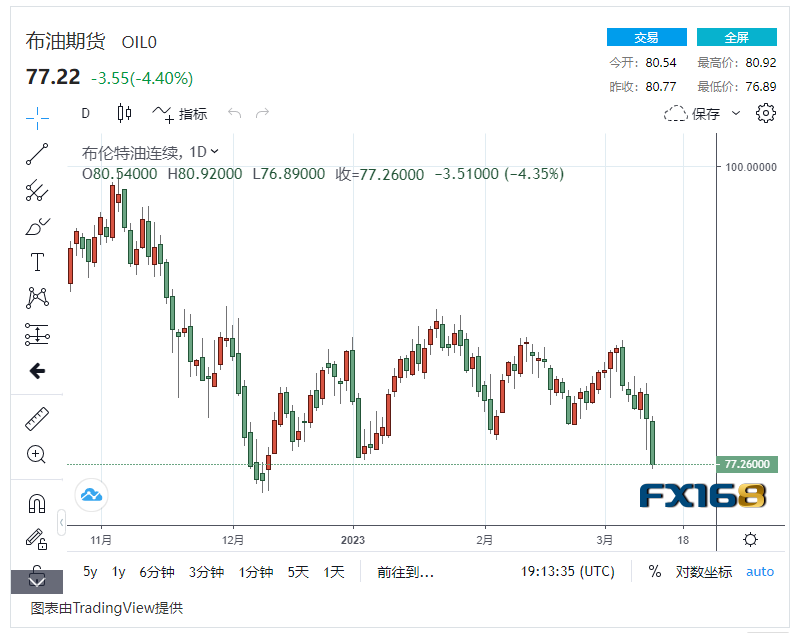Select the 5天 range
The width and height of the screenshot is (800, 633).
298,572
